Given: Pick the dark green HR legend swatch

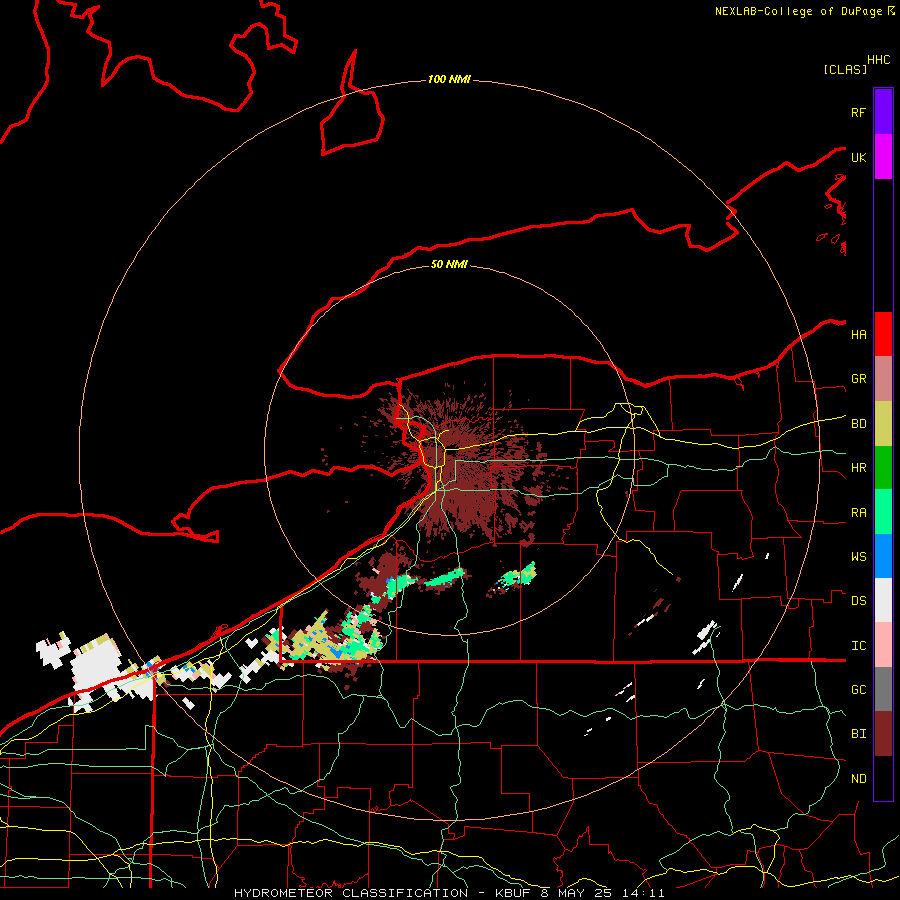Looking at the screenshot, I should [883, 468].
